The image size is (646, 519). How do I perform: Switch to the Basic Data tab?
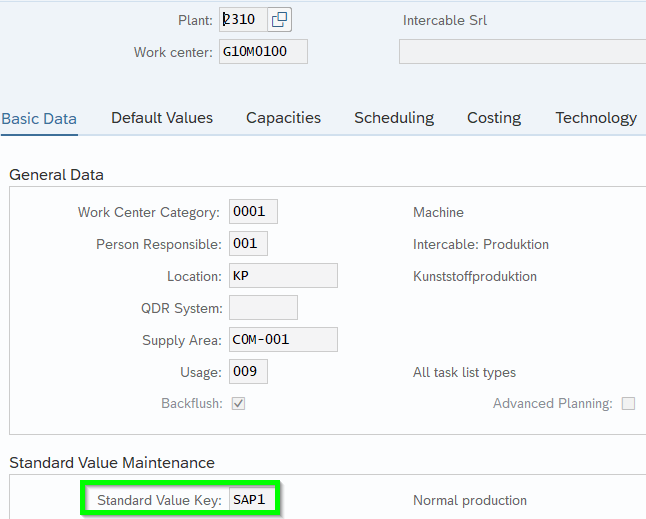point(39,118)
